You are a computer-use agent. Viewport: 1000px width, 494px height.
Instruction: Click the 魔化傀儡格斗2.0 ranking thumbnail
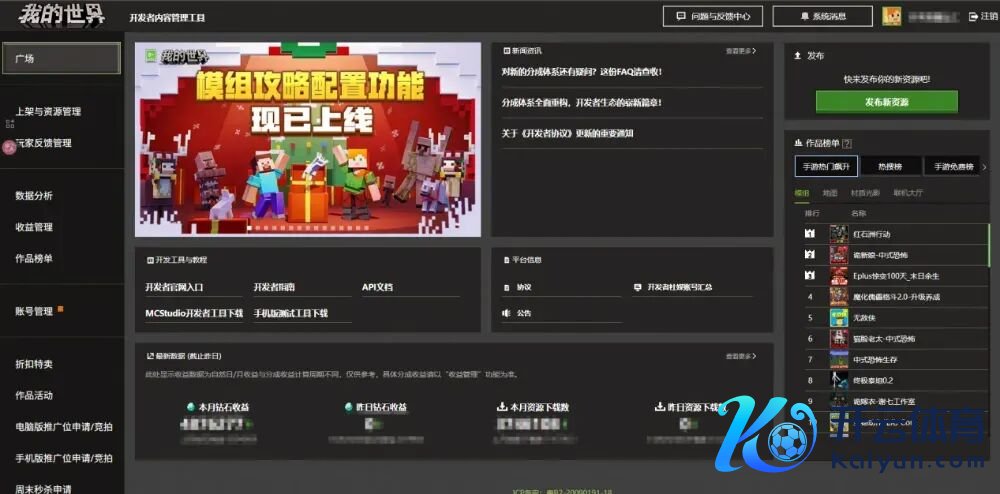838,296
